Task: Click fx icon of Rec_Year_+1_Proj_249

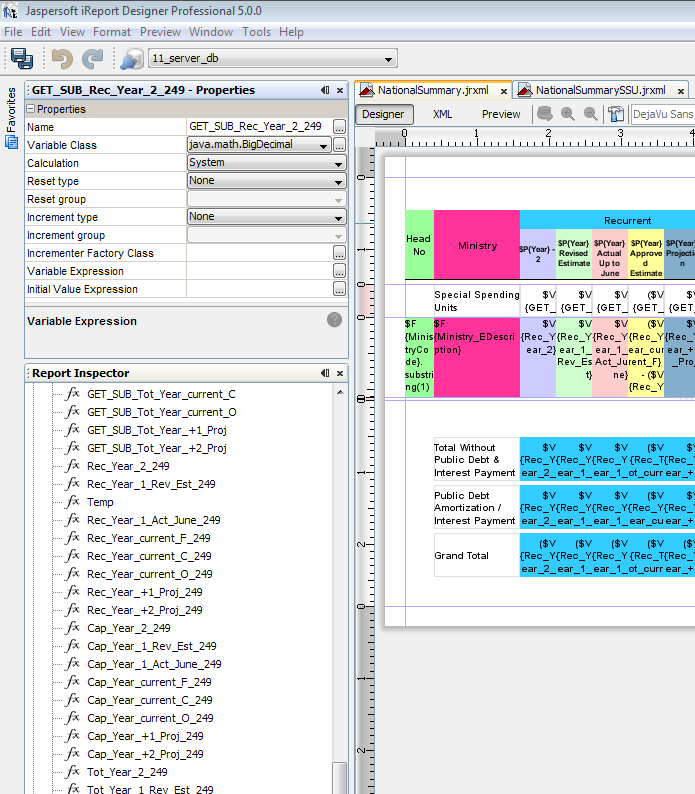Action: 73,591
